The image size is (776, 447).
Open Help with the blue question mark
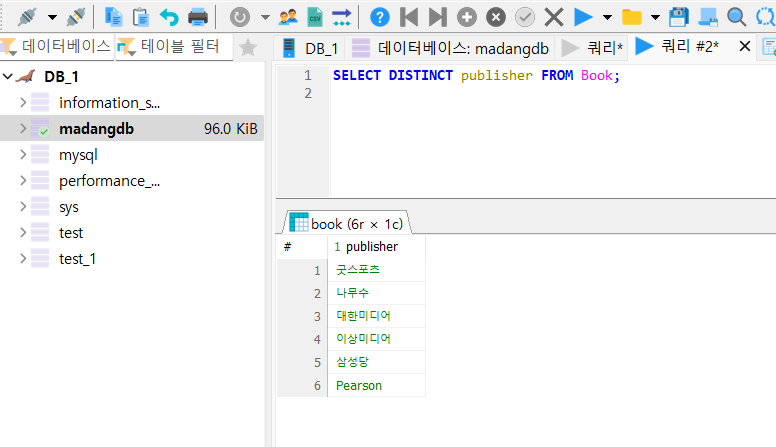(380, 17)
